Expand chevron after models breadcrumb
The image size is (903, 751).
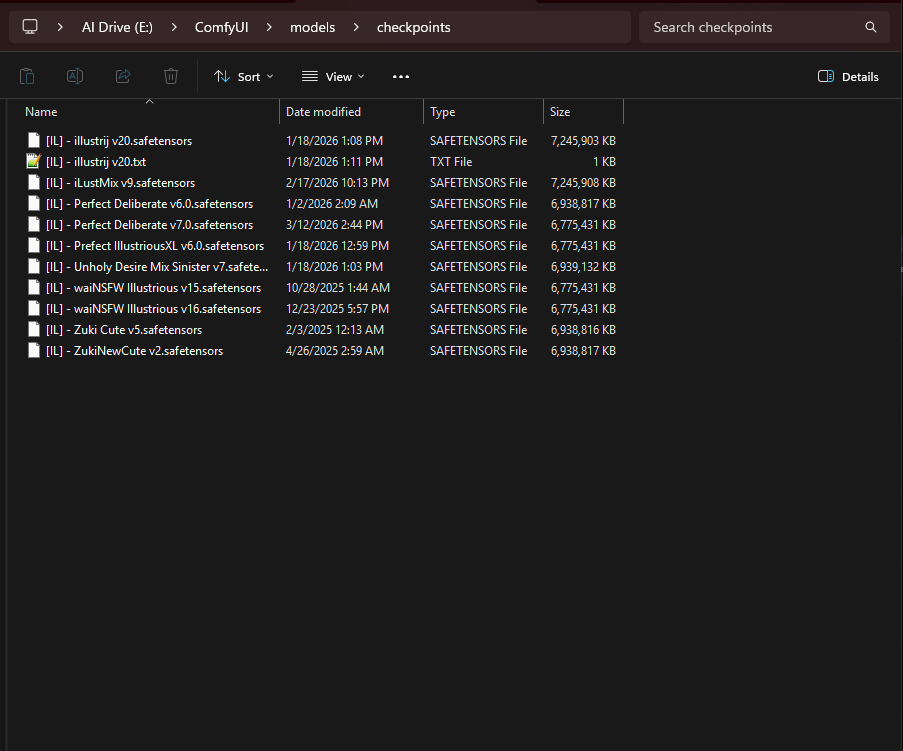356,27
